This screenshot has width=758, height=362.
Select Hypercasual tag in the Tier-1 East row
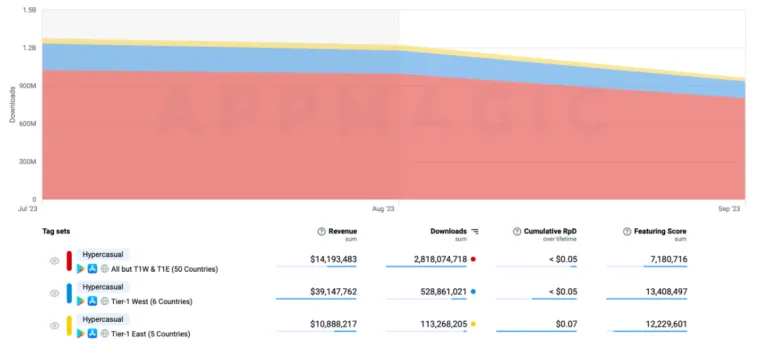[103, 319]
